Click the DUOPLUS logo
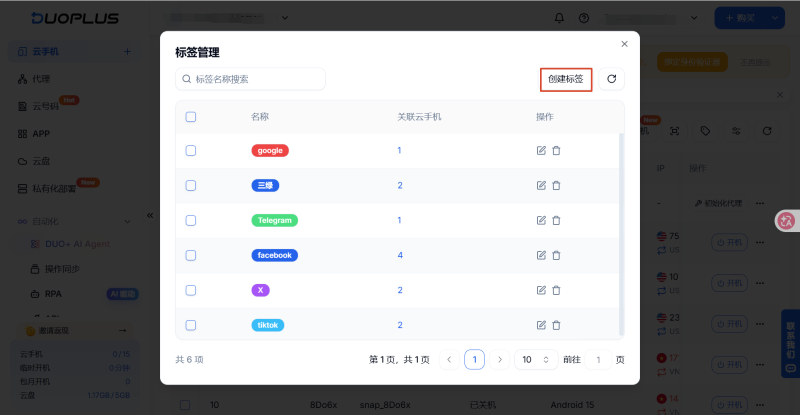This screenshot has width=800, height=415. pos(75,18)
